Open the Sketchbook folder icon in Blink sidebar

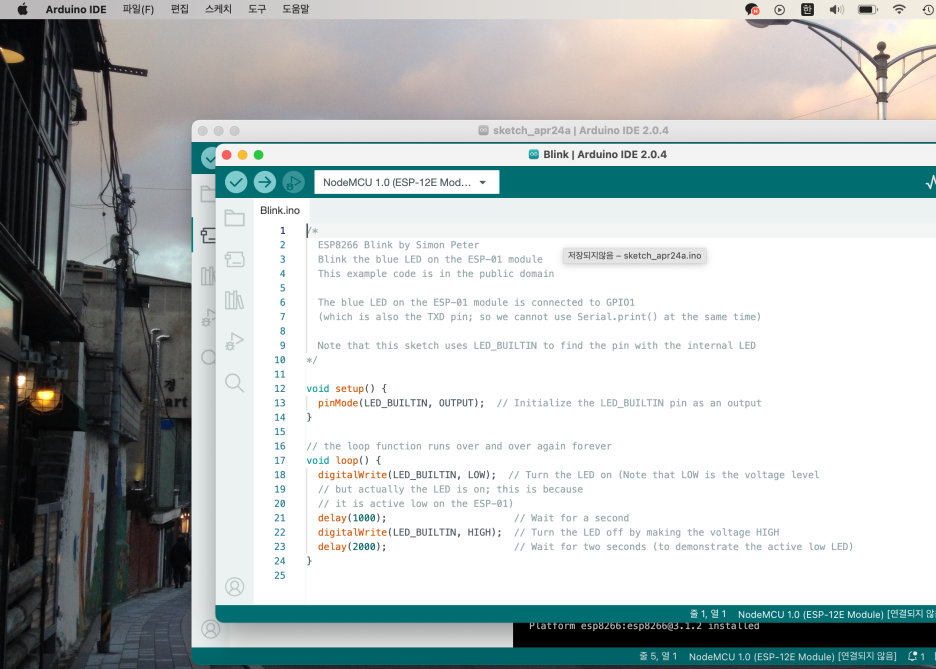[x=235, y=217]
